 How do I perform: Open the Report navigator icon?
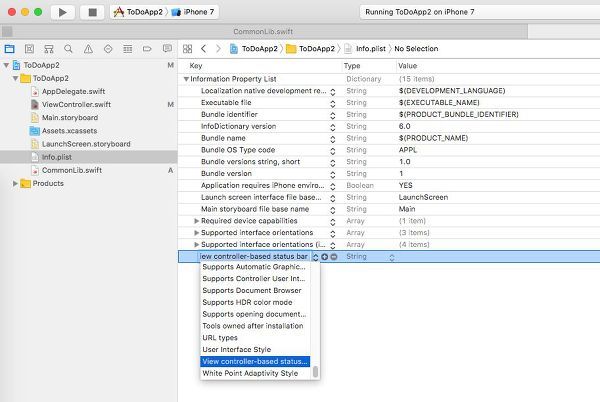click(x=167, y=49)
